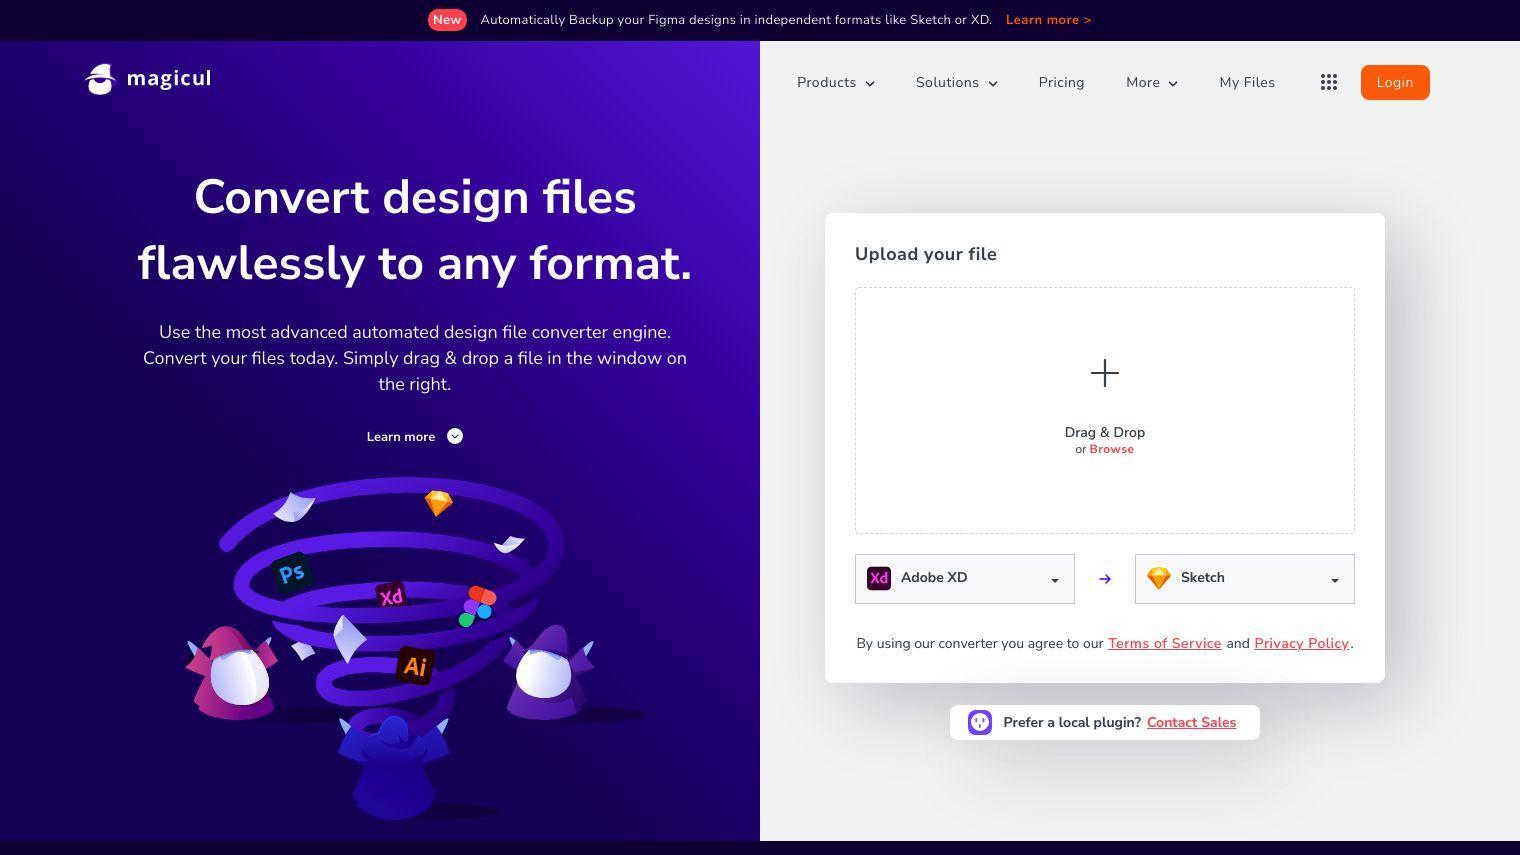Click the Convert design files headline
Image resolution: width=1520 pixels, height=855 pixels.
click(415, 230)
